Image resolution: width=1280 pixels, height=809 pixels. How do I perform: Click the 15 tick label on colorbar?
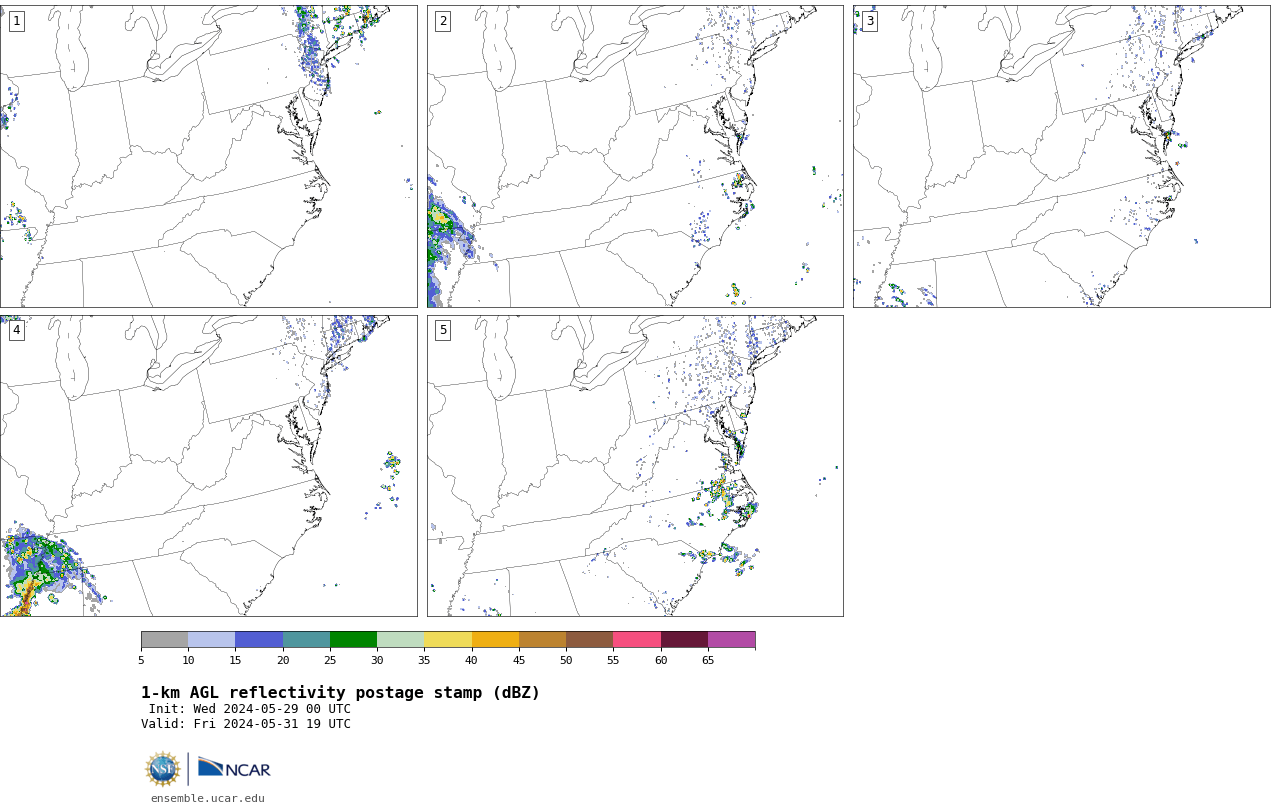click(x=235, y=660)
